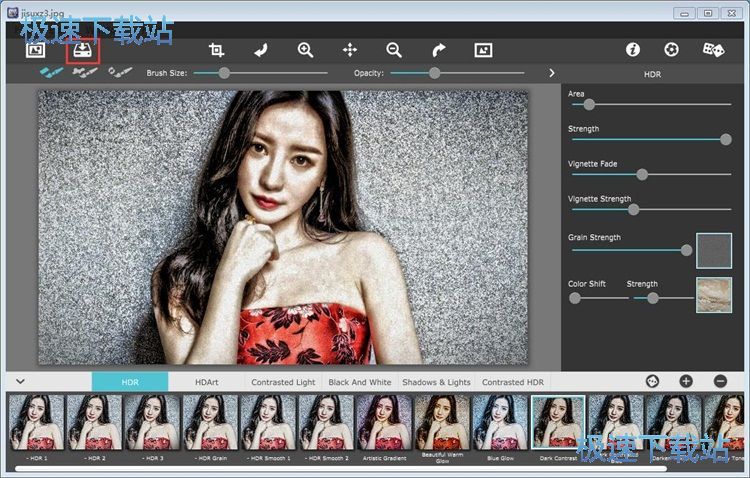Click the open image icon
Viewport: 750px width, 478px height.
click(36, 50)
